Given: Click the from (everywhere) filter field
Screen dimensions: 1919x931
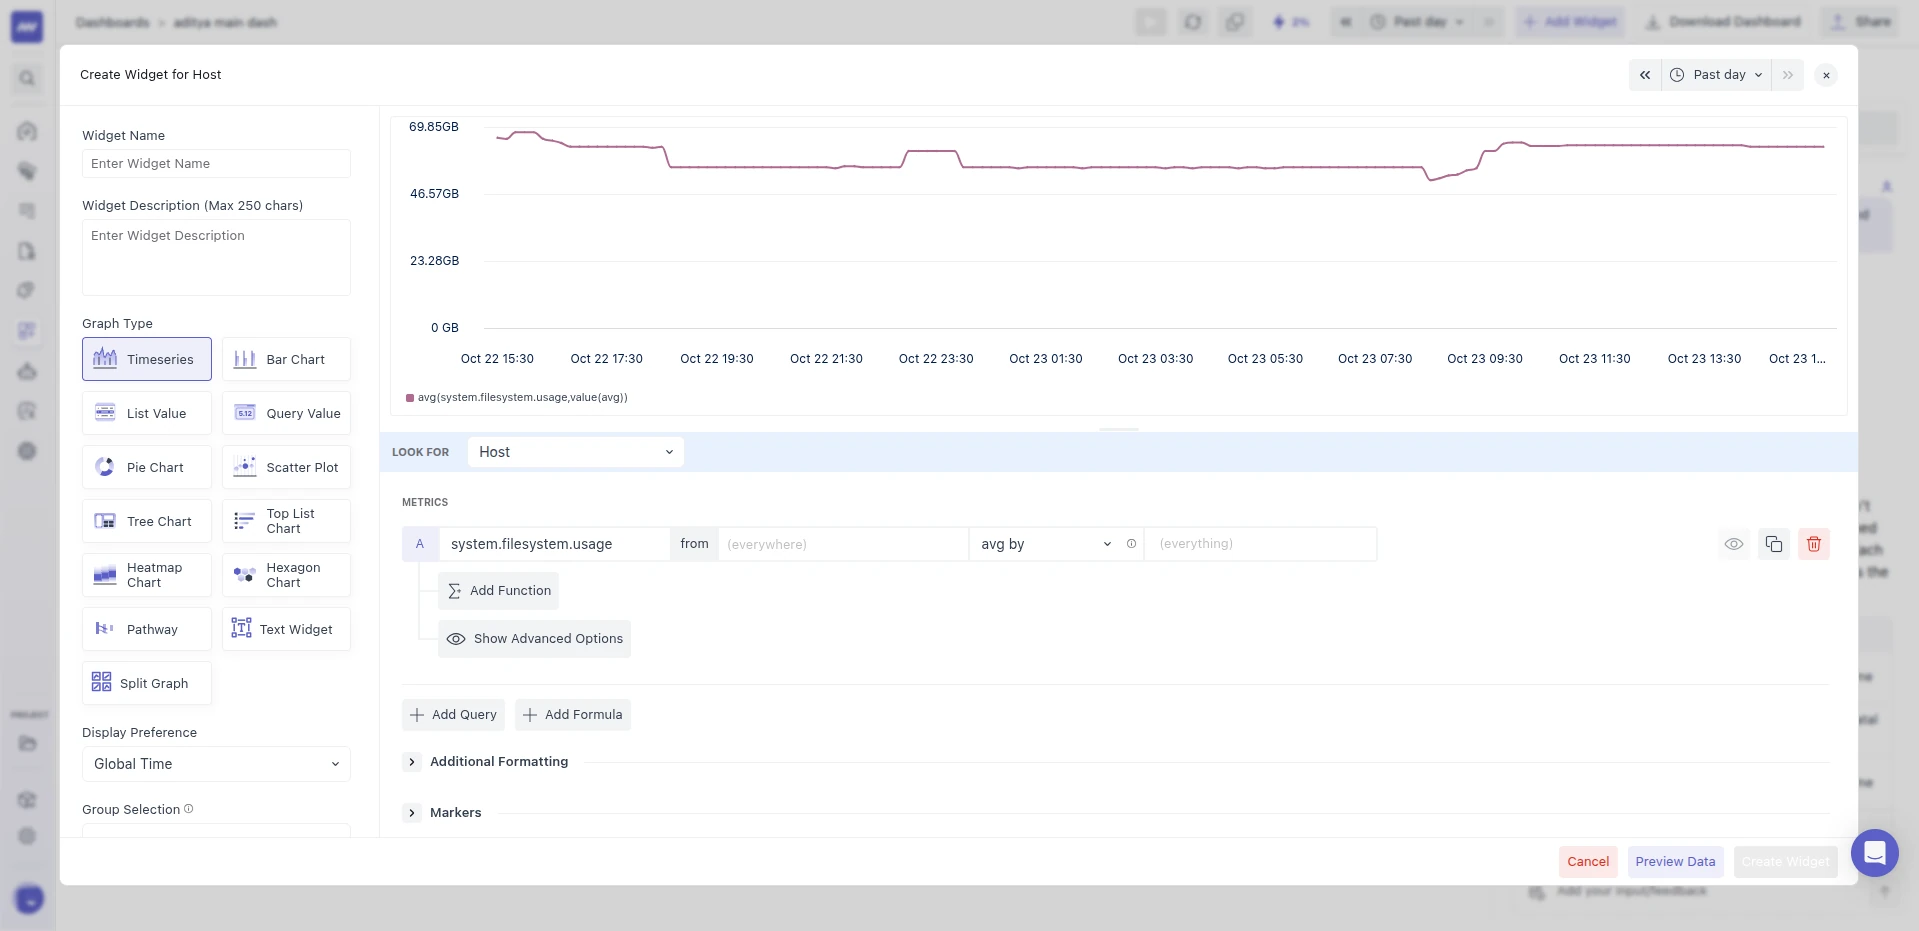Looking at the screenshot, I should pyautogui.click(x=843, y=544).
